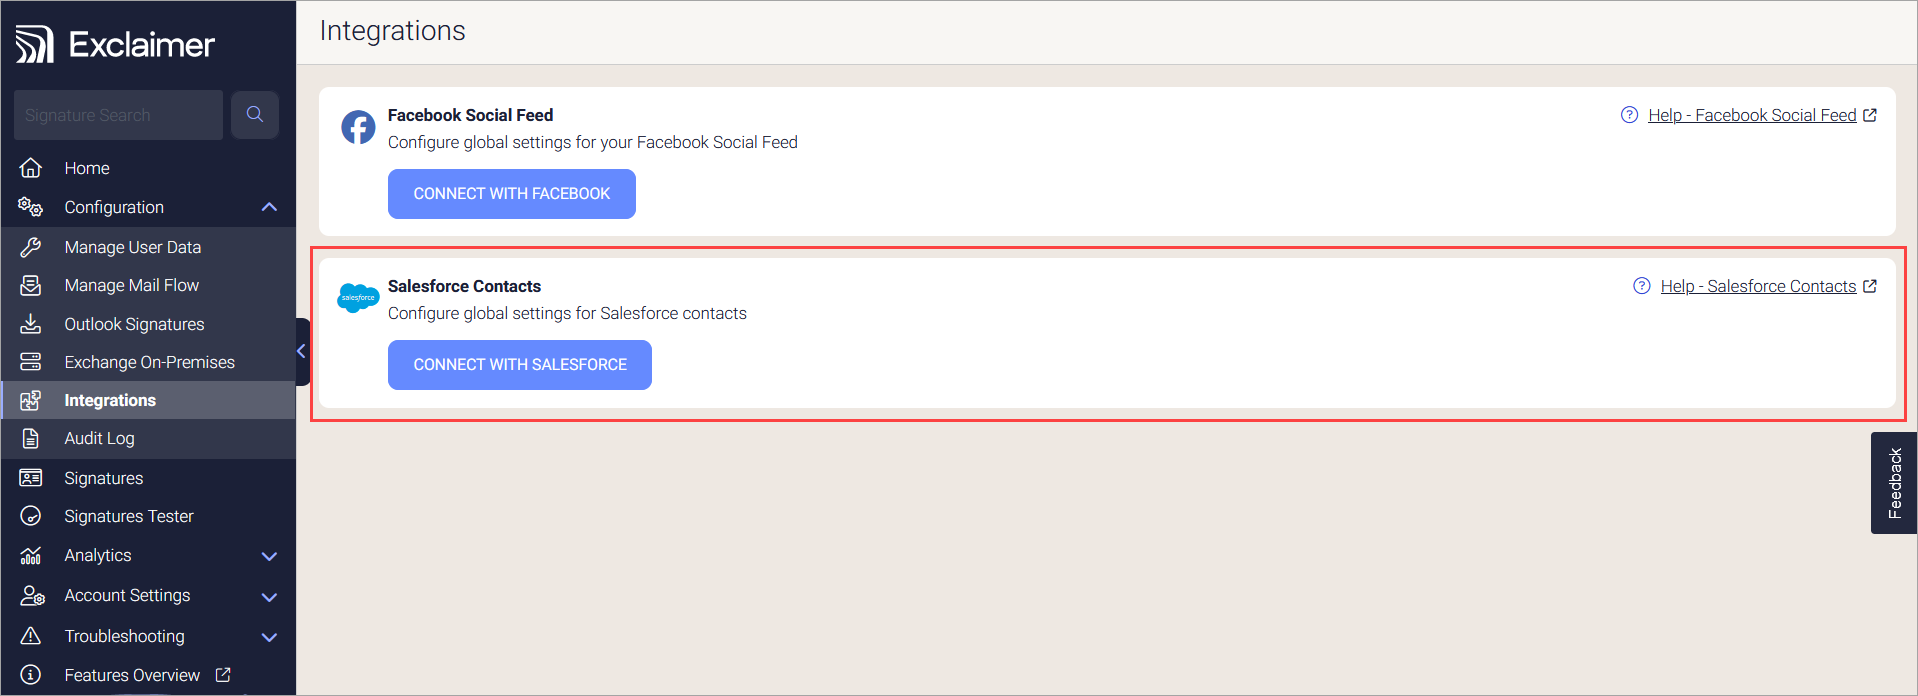This screenshot has height=696, width=1918.
Task: Click the Signatures Tester icon
Action: click(x=31, y=516)
